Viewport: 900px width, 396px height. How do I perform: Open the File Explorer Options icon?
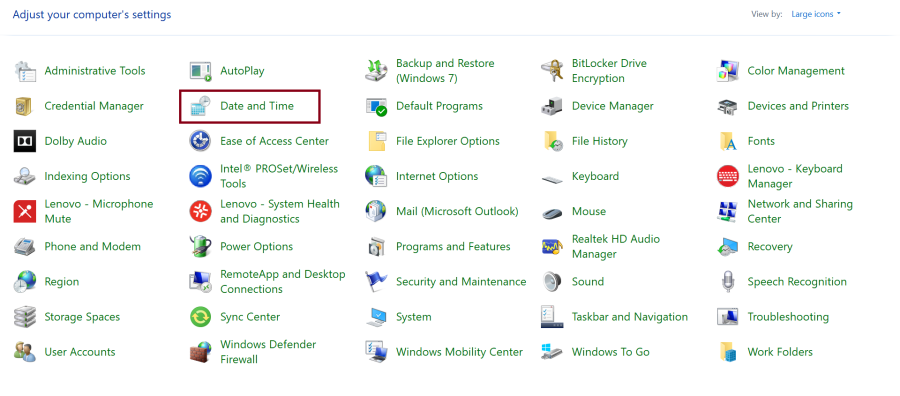pyautogui.click(x=377, y=141)
